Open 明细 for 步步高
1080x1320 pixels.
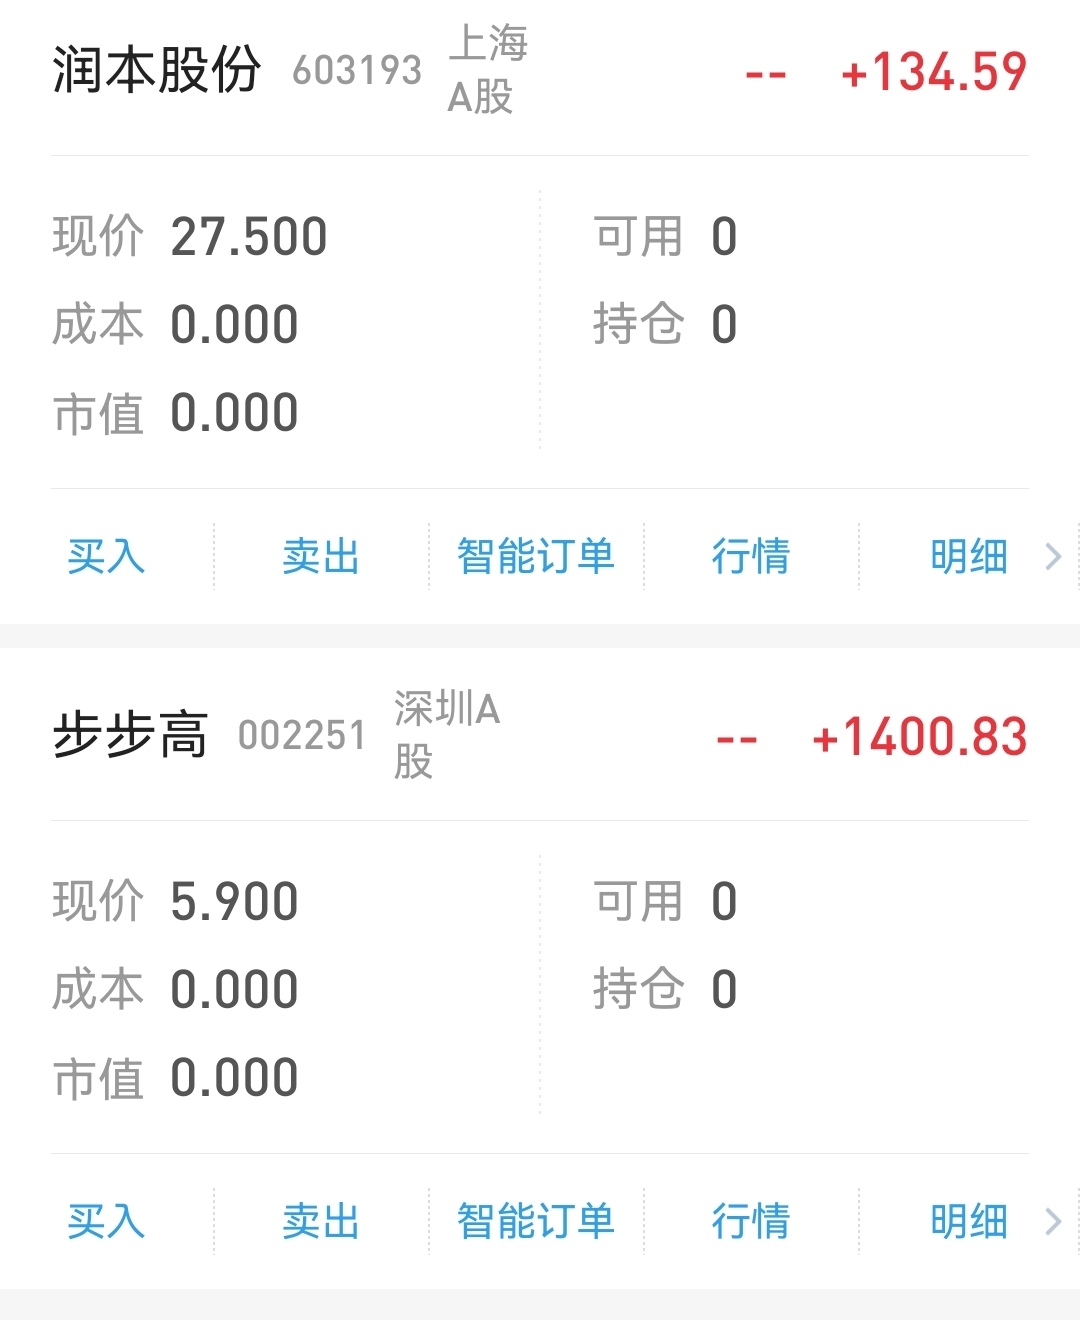click(968, 1221)
